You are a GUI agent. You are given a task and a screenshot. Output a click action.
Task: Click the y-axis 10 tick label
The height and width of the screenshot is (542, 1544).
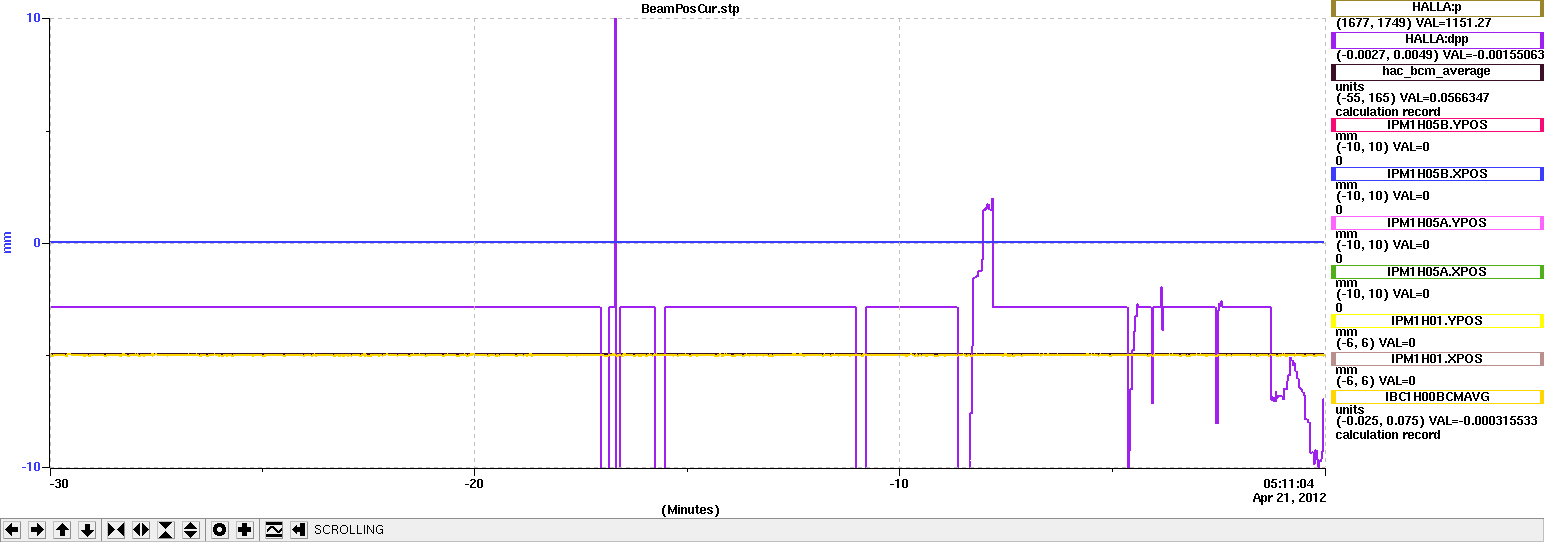33,18
